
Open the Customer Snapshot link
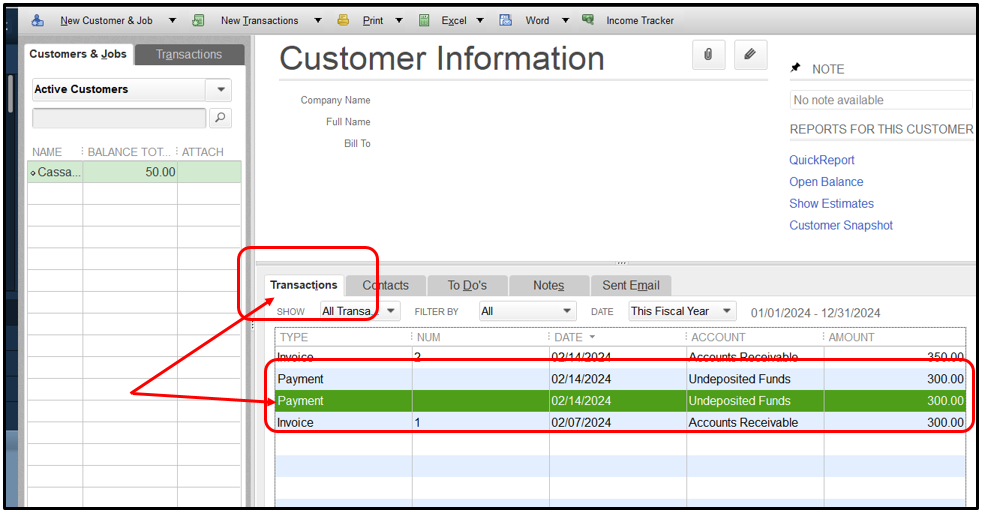pyautogui.click(x=841, y=225)
